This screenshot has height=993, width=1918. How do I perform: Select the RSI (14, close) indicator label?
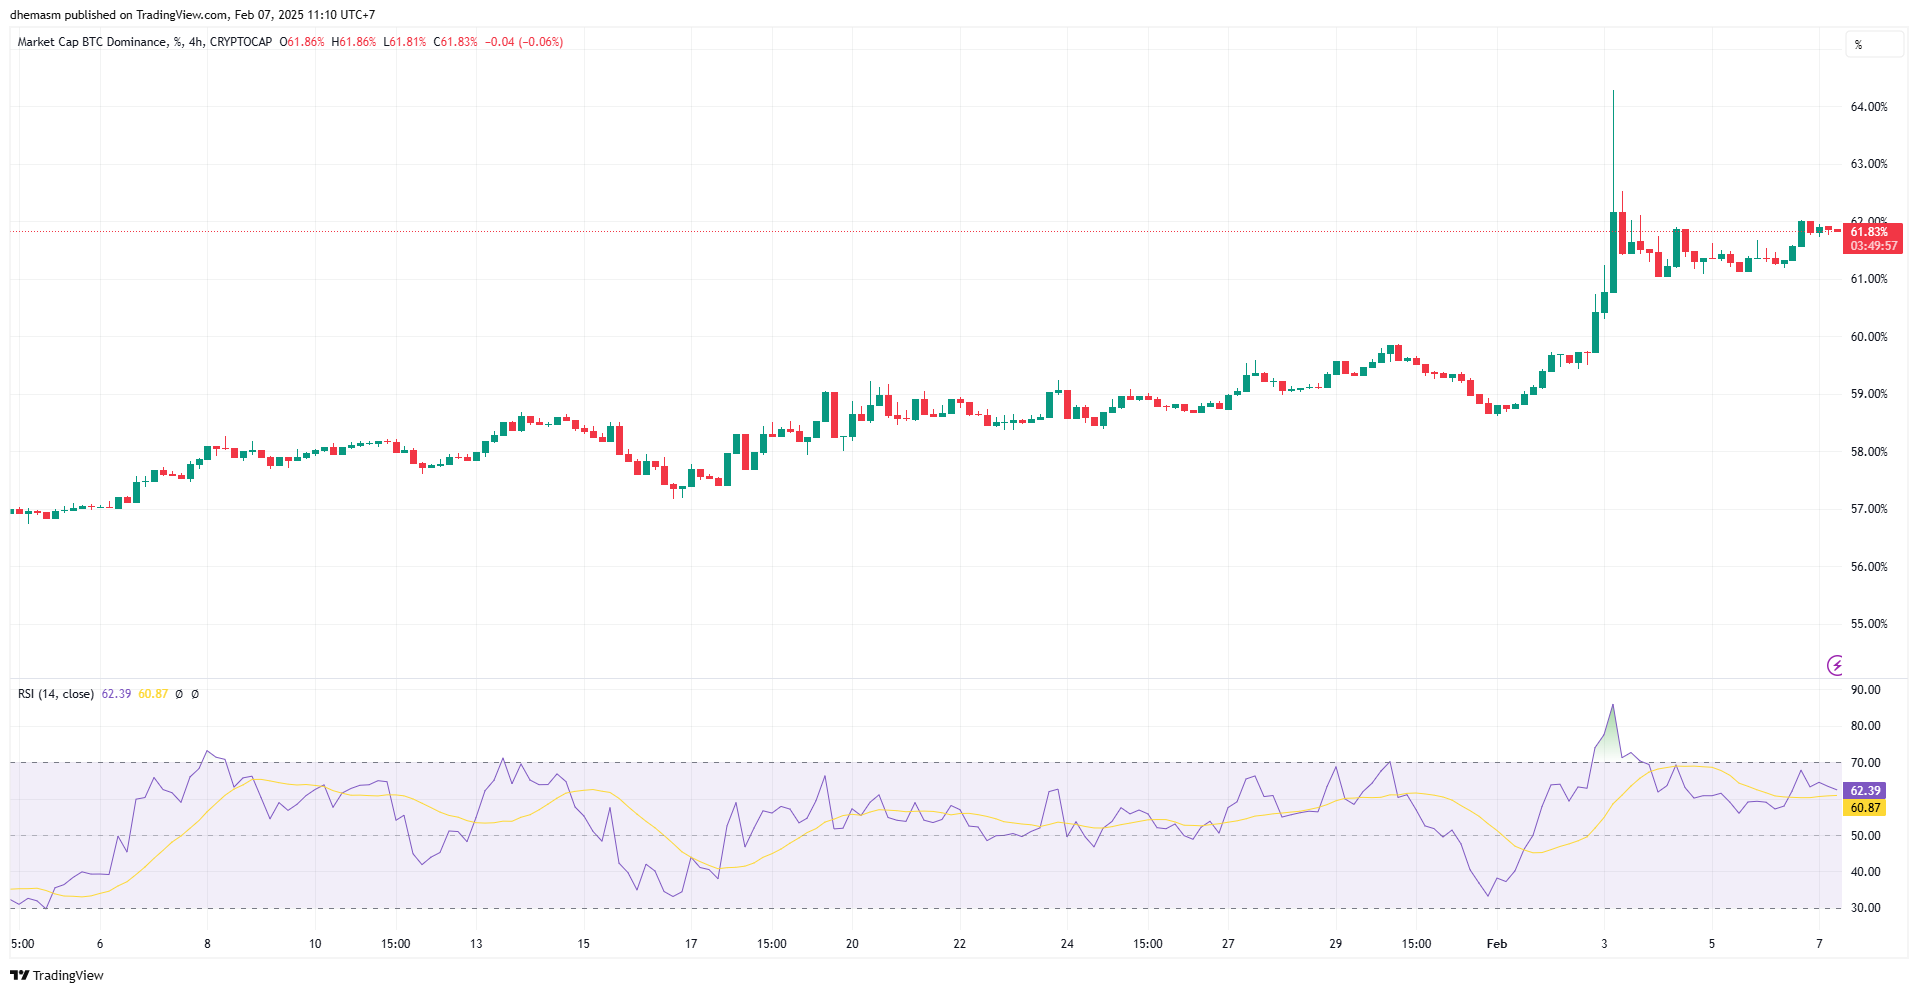pyautogui.click(x=56, y=694)
